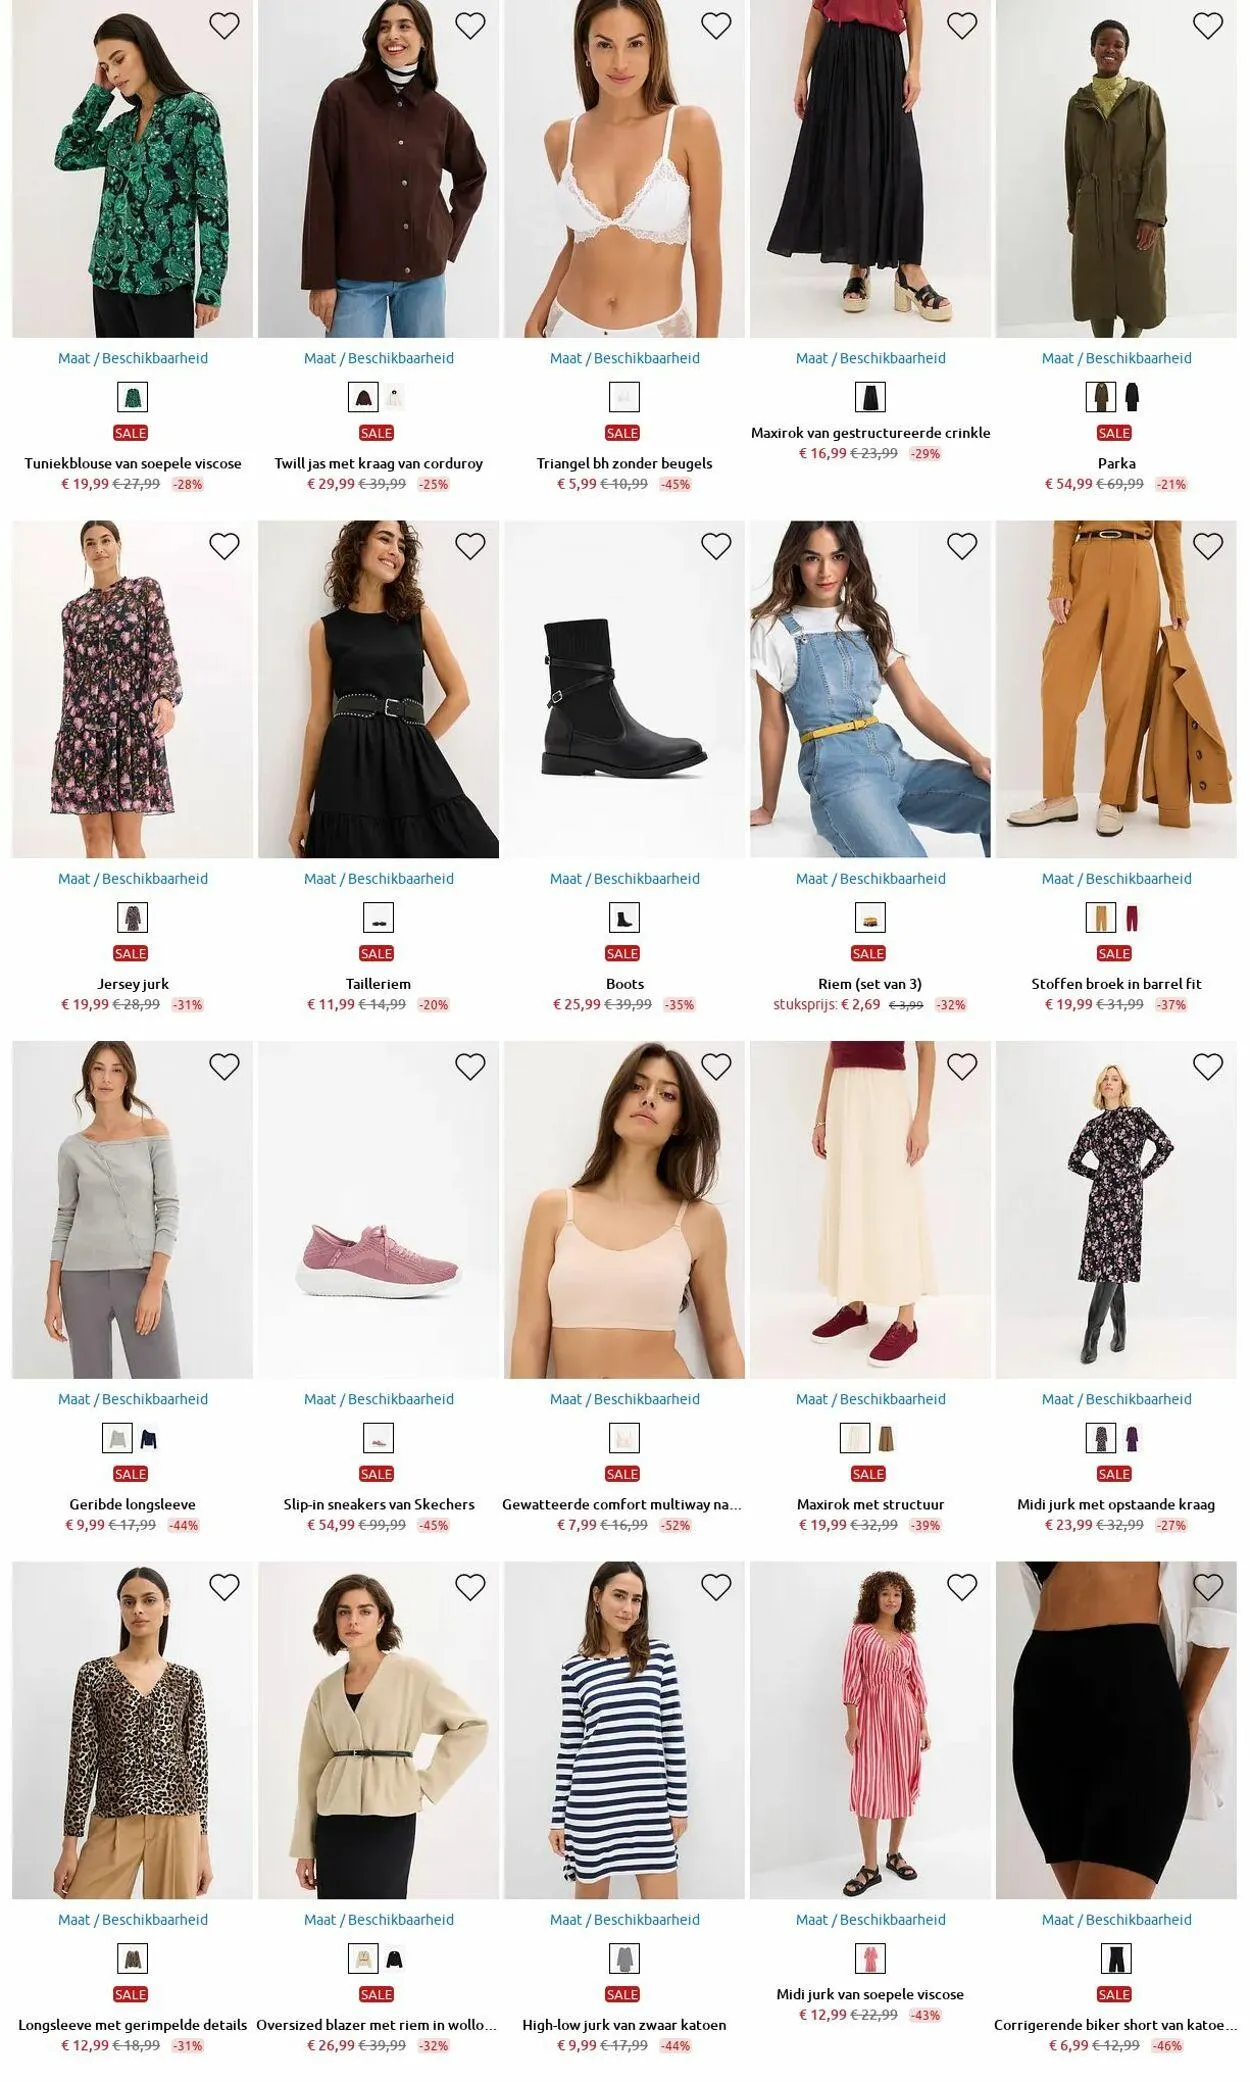Add the Parka to wishlist via heart
Image resolution: width=1250 pixels, height=2082 pixels.
1208,26
